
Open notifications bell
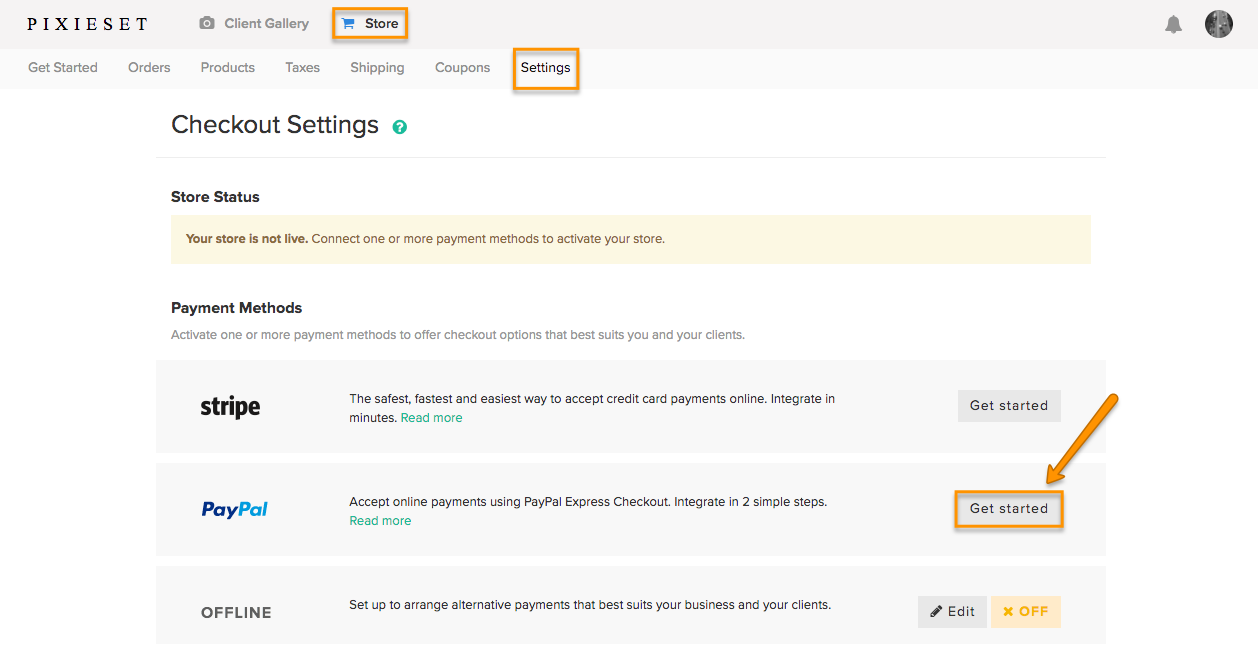(1174, 24)
